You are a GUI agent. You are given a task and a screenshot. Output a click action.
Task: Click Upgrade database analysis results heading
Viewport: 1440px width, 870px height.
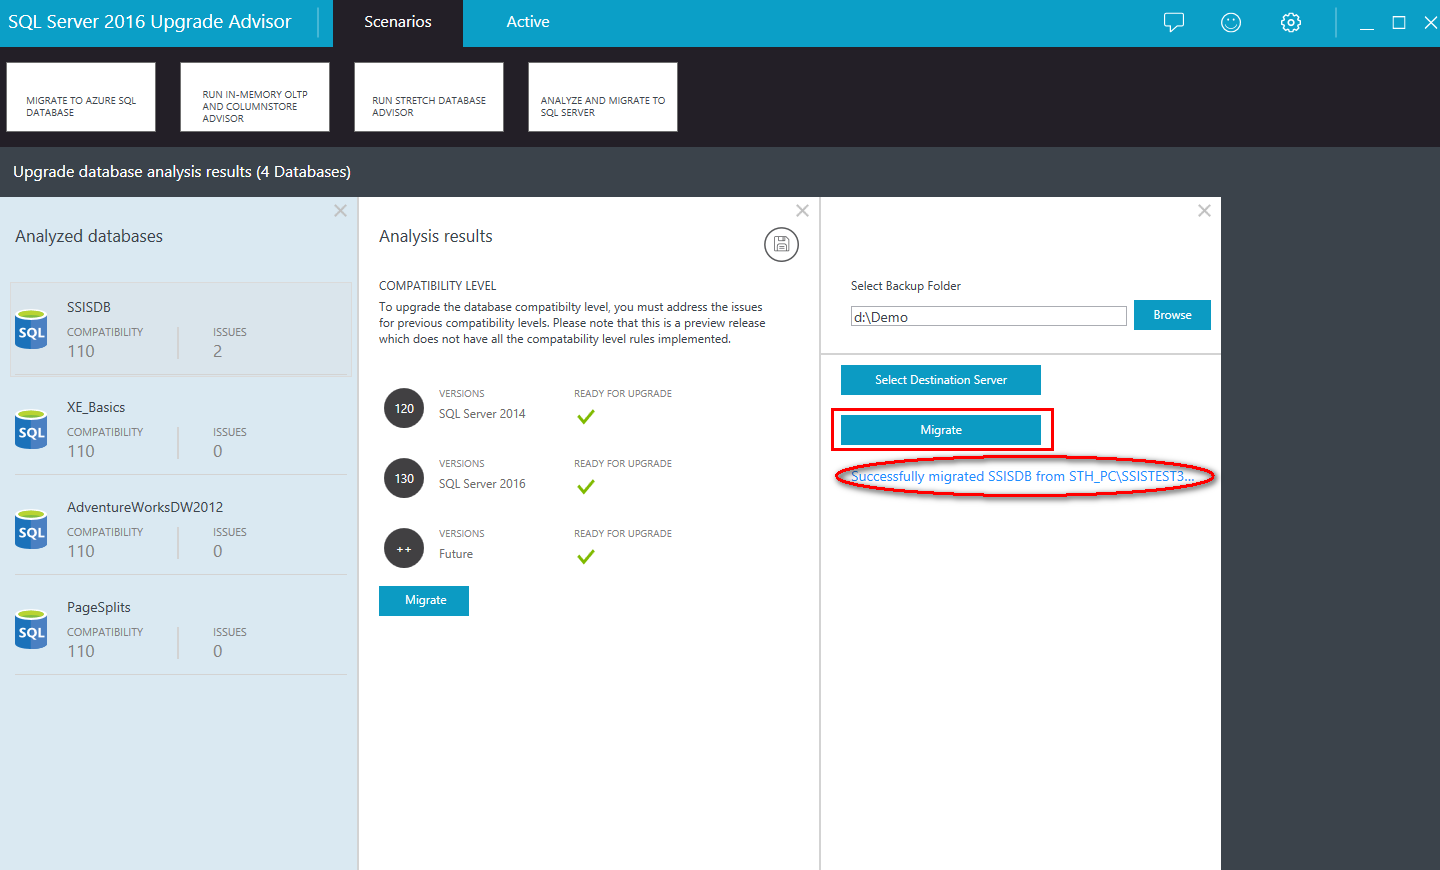[182, 172]
